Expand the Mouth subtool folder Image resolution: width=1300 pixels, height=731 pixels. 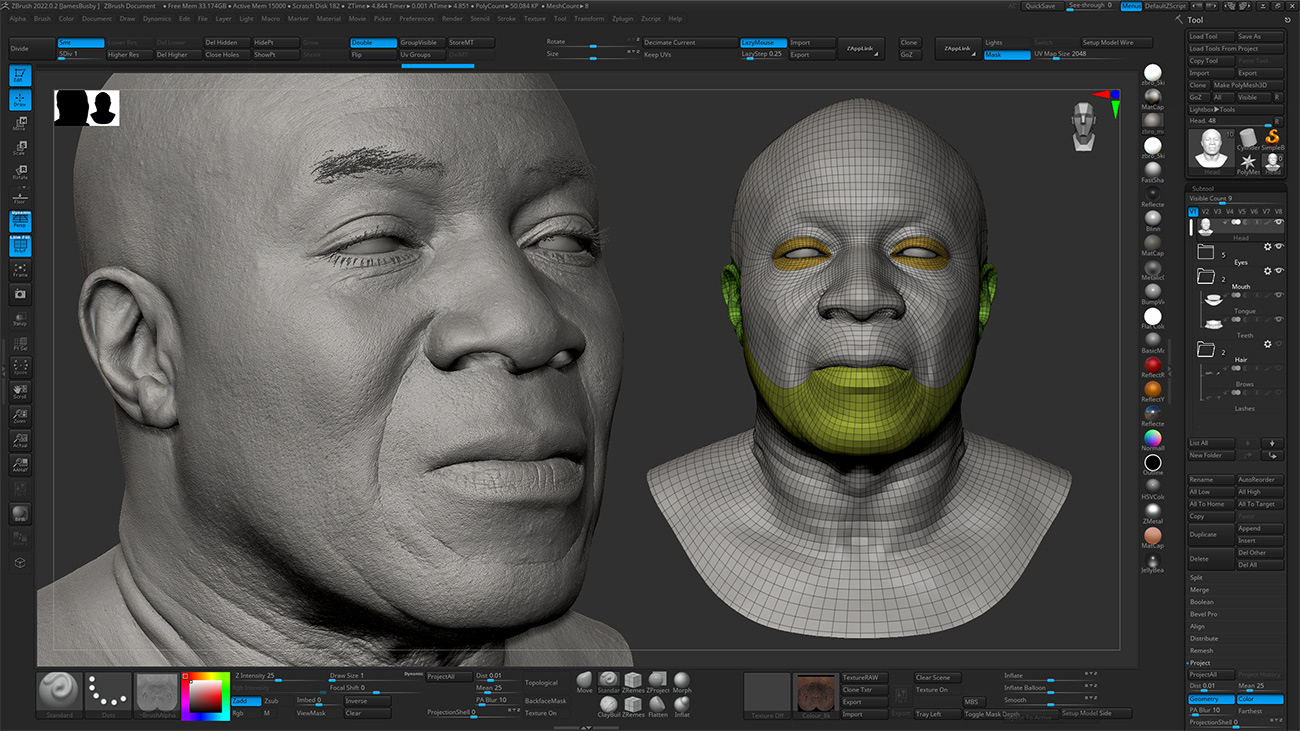(x=1204, y=275)
